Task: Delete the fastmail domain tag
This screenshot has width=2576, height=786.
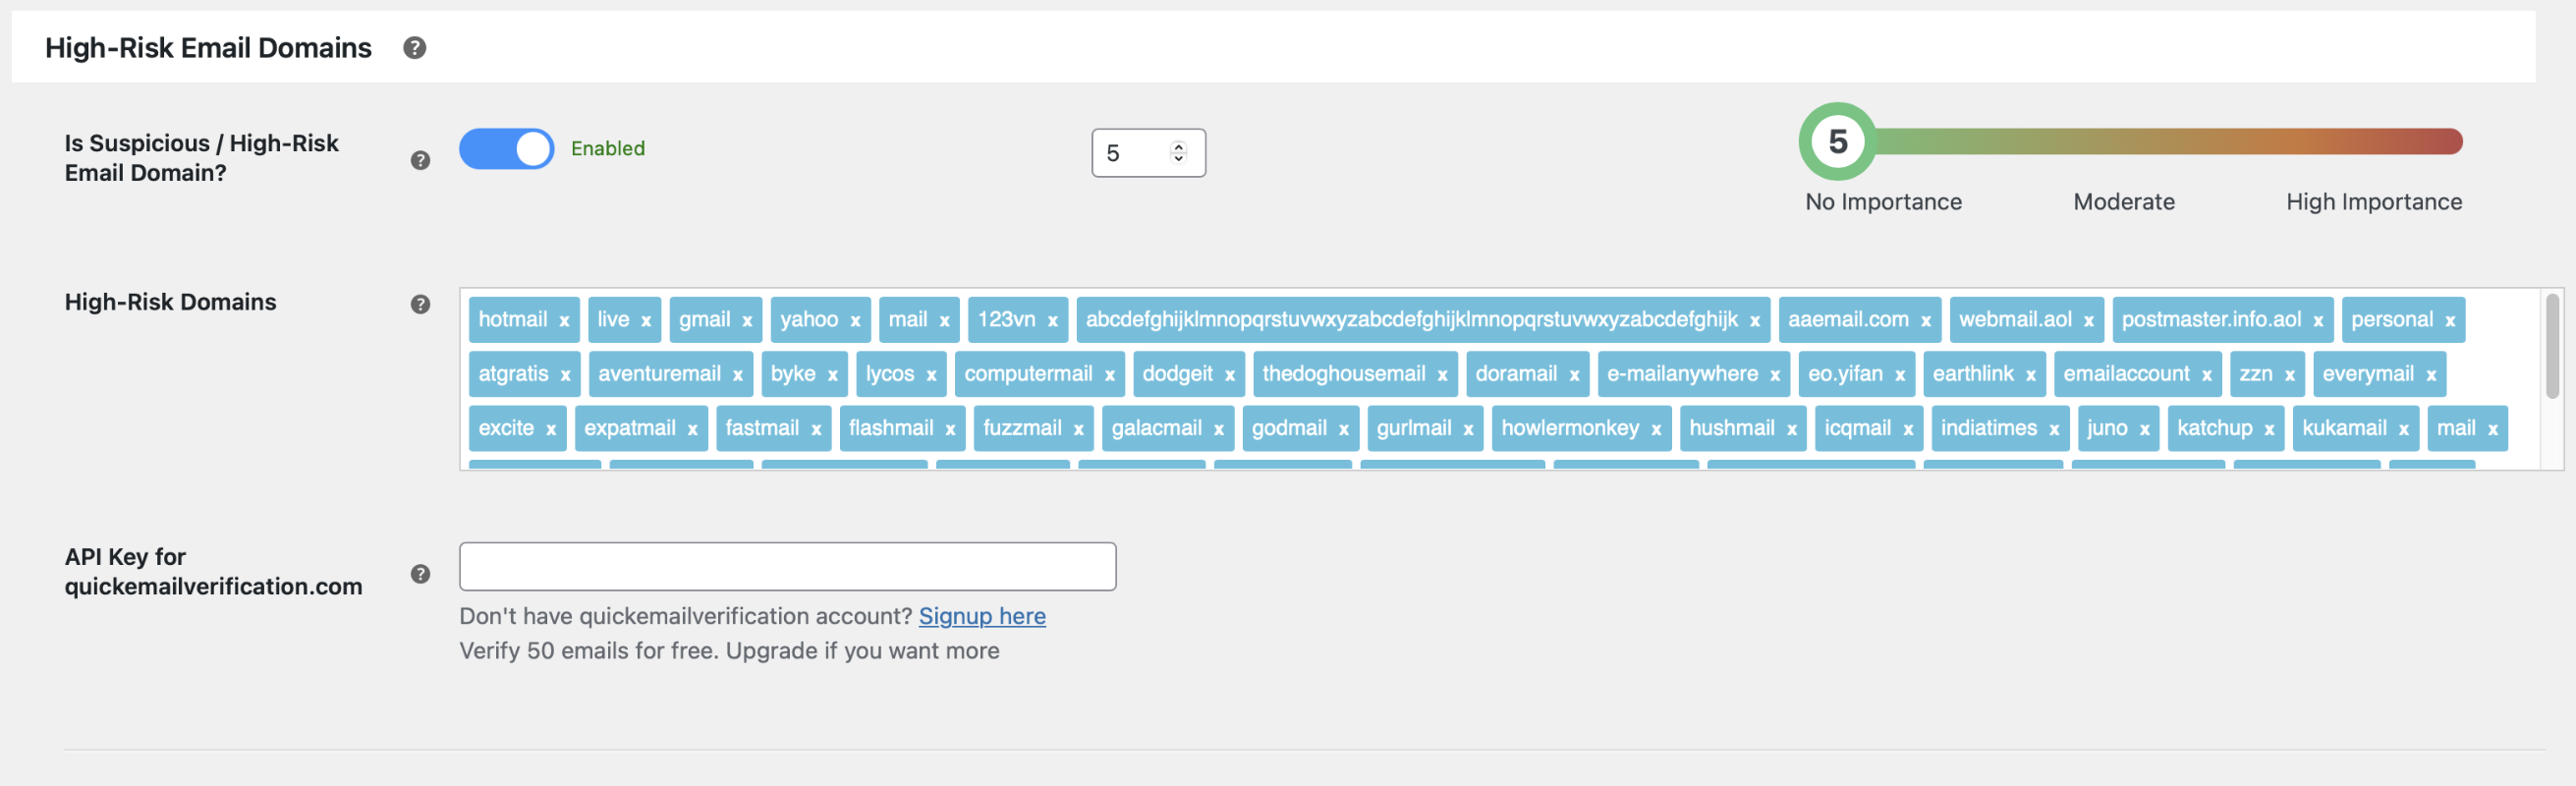Action: [x=816, y=429]
